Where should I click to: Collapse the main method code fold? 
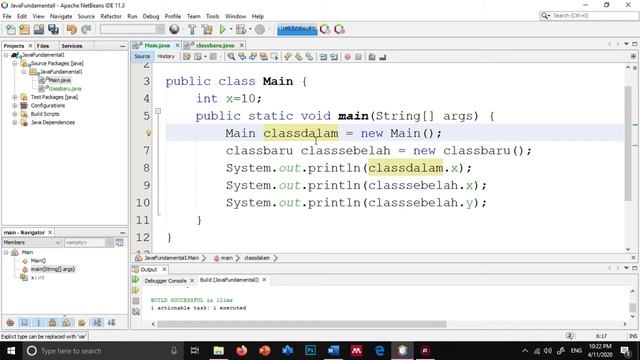coord(158,111)
